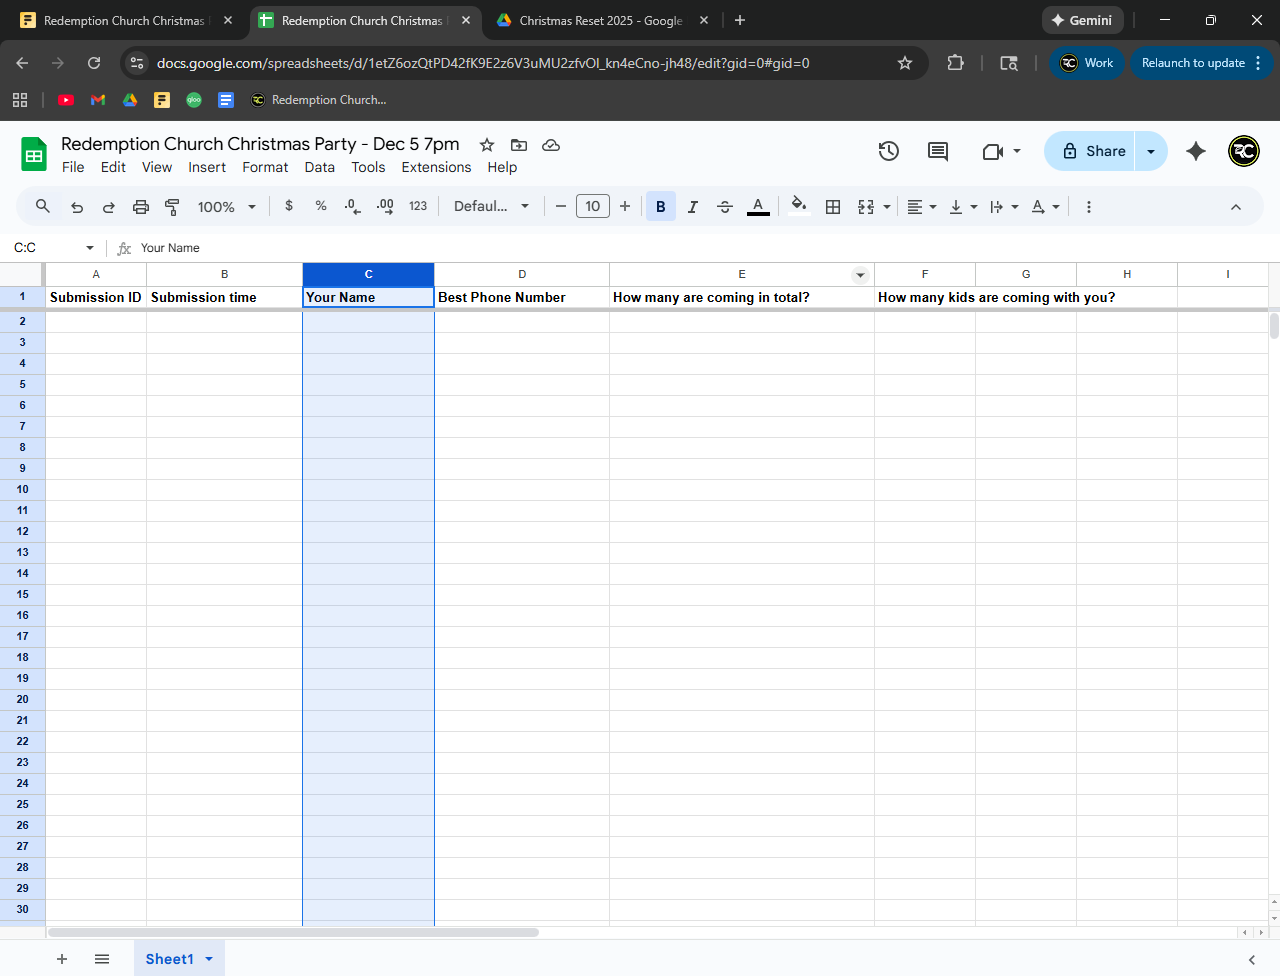Image resolution: width=1280 pixels, height=976 pixels.
Task: Open the zoom 100% dropdown
Action: click(x=227, y=207)
